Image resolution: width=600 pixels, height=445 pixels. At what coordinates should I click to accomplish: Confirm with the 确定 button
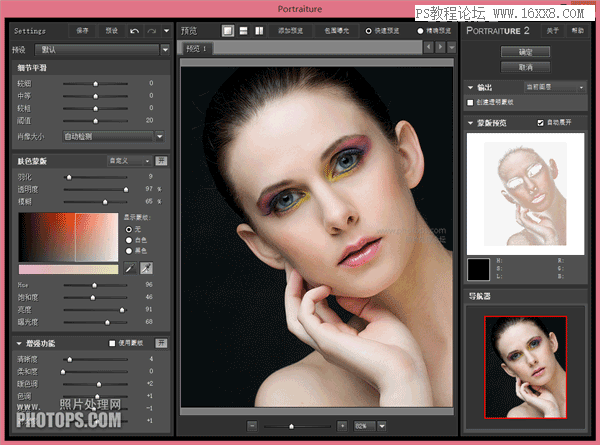[x=525, y=51]
